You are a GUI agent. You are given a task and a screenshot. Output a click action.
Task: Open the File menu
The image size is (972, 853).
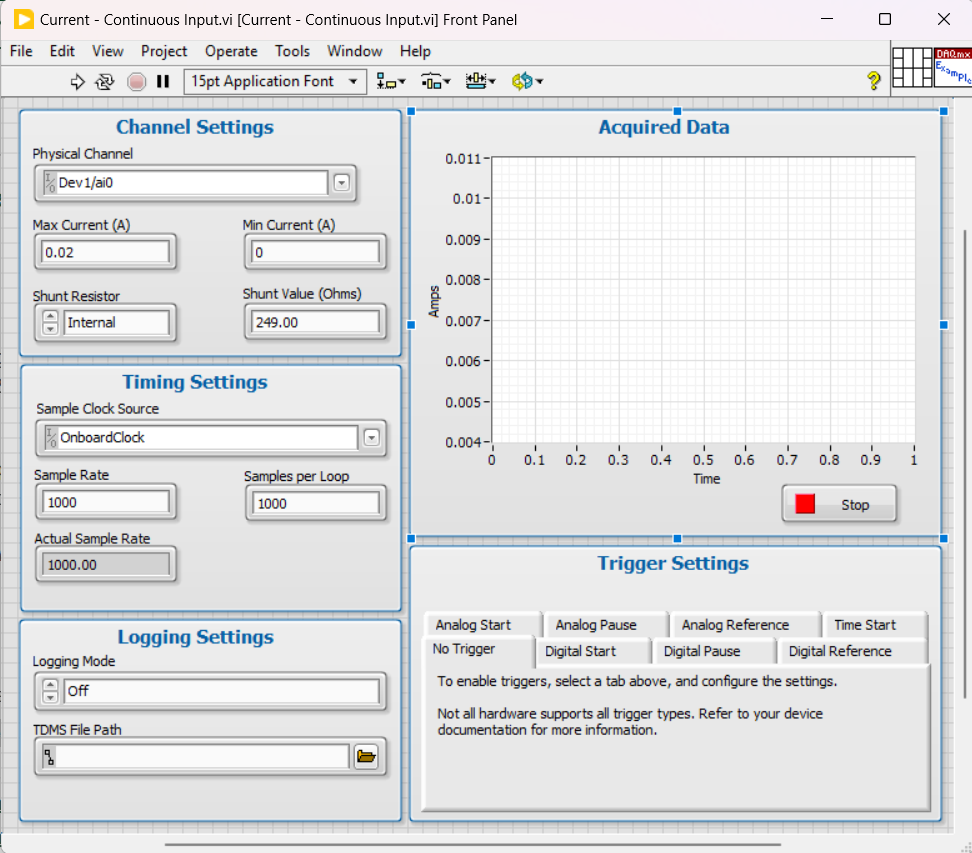pos(21,51)
